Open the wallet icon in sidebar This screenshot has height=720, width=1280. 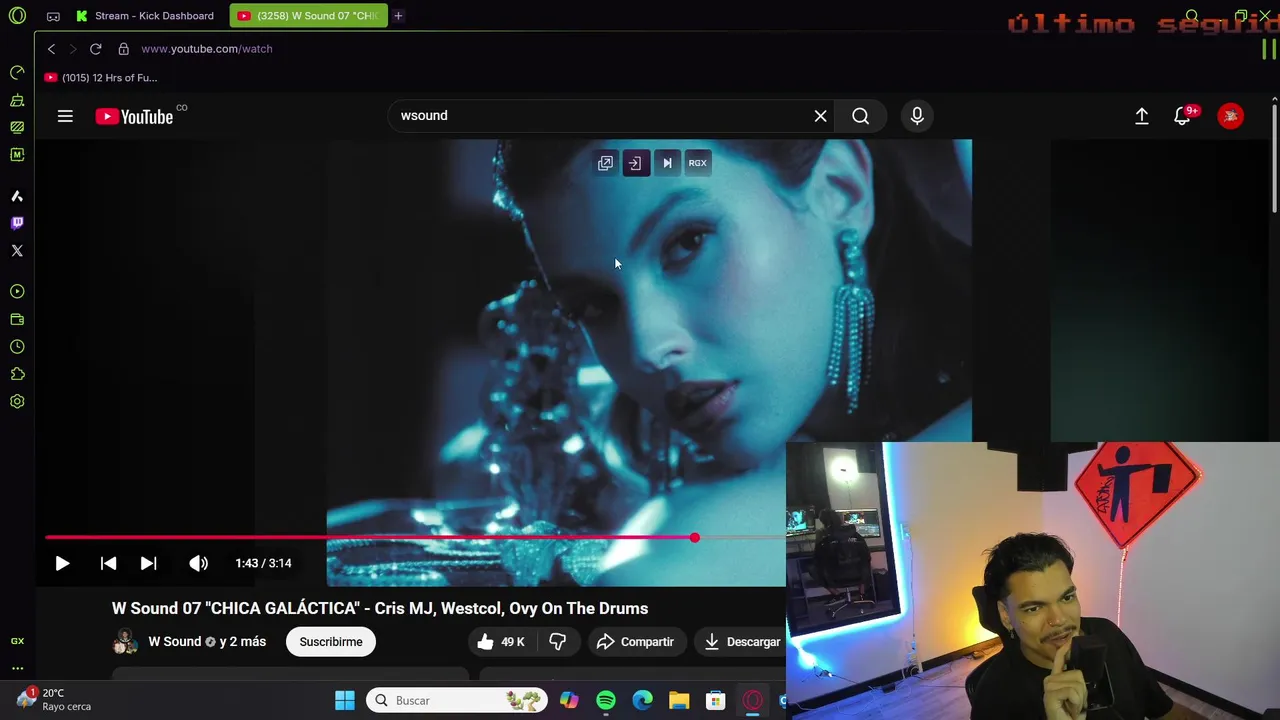pos(17,320)
